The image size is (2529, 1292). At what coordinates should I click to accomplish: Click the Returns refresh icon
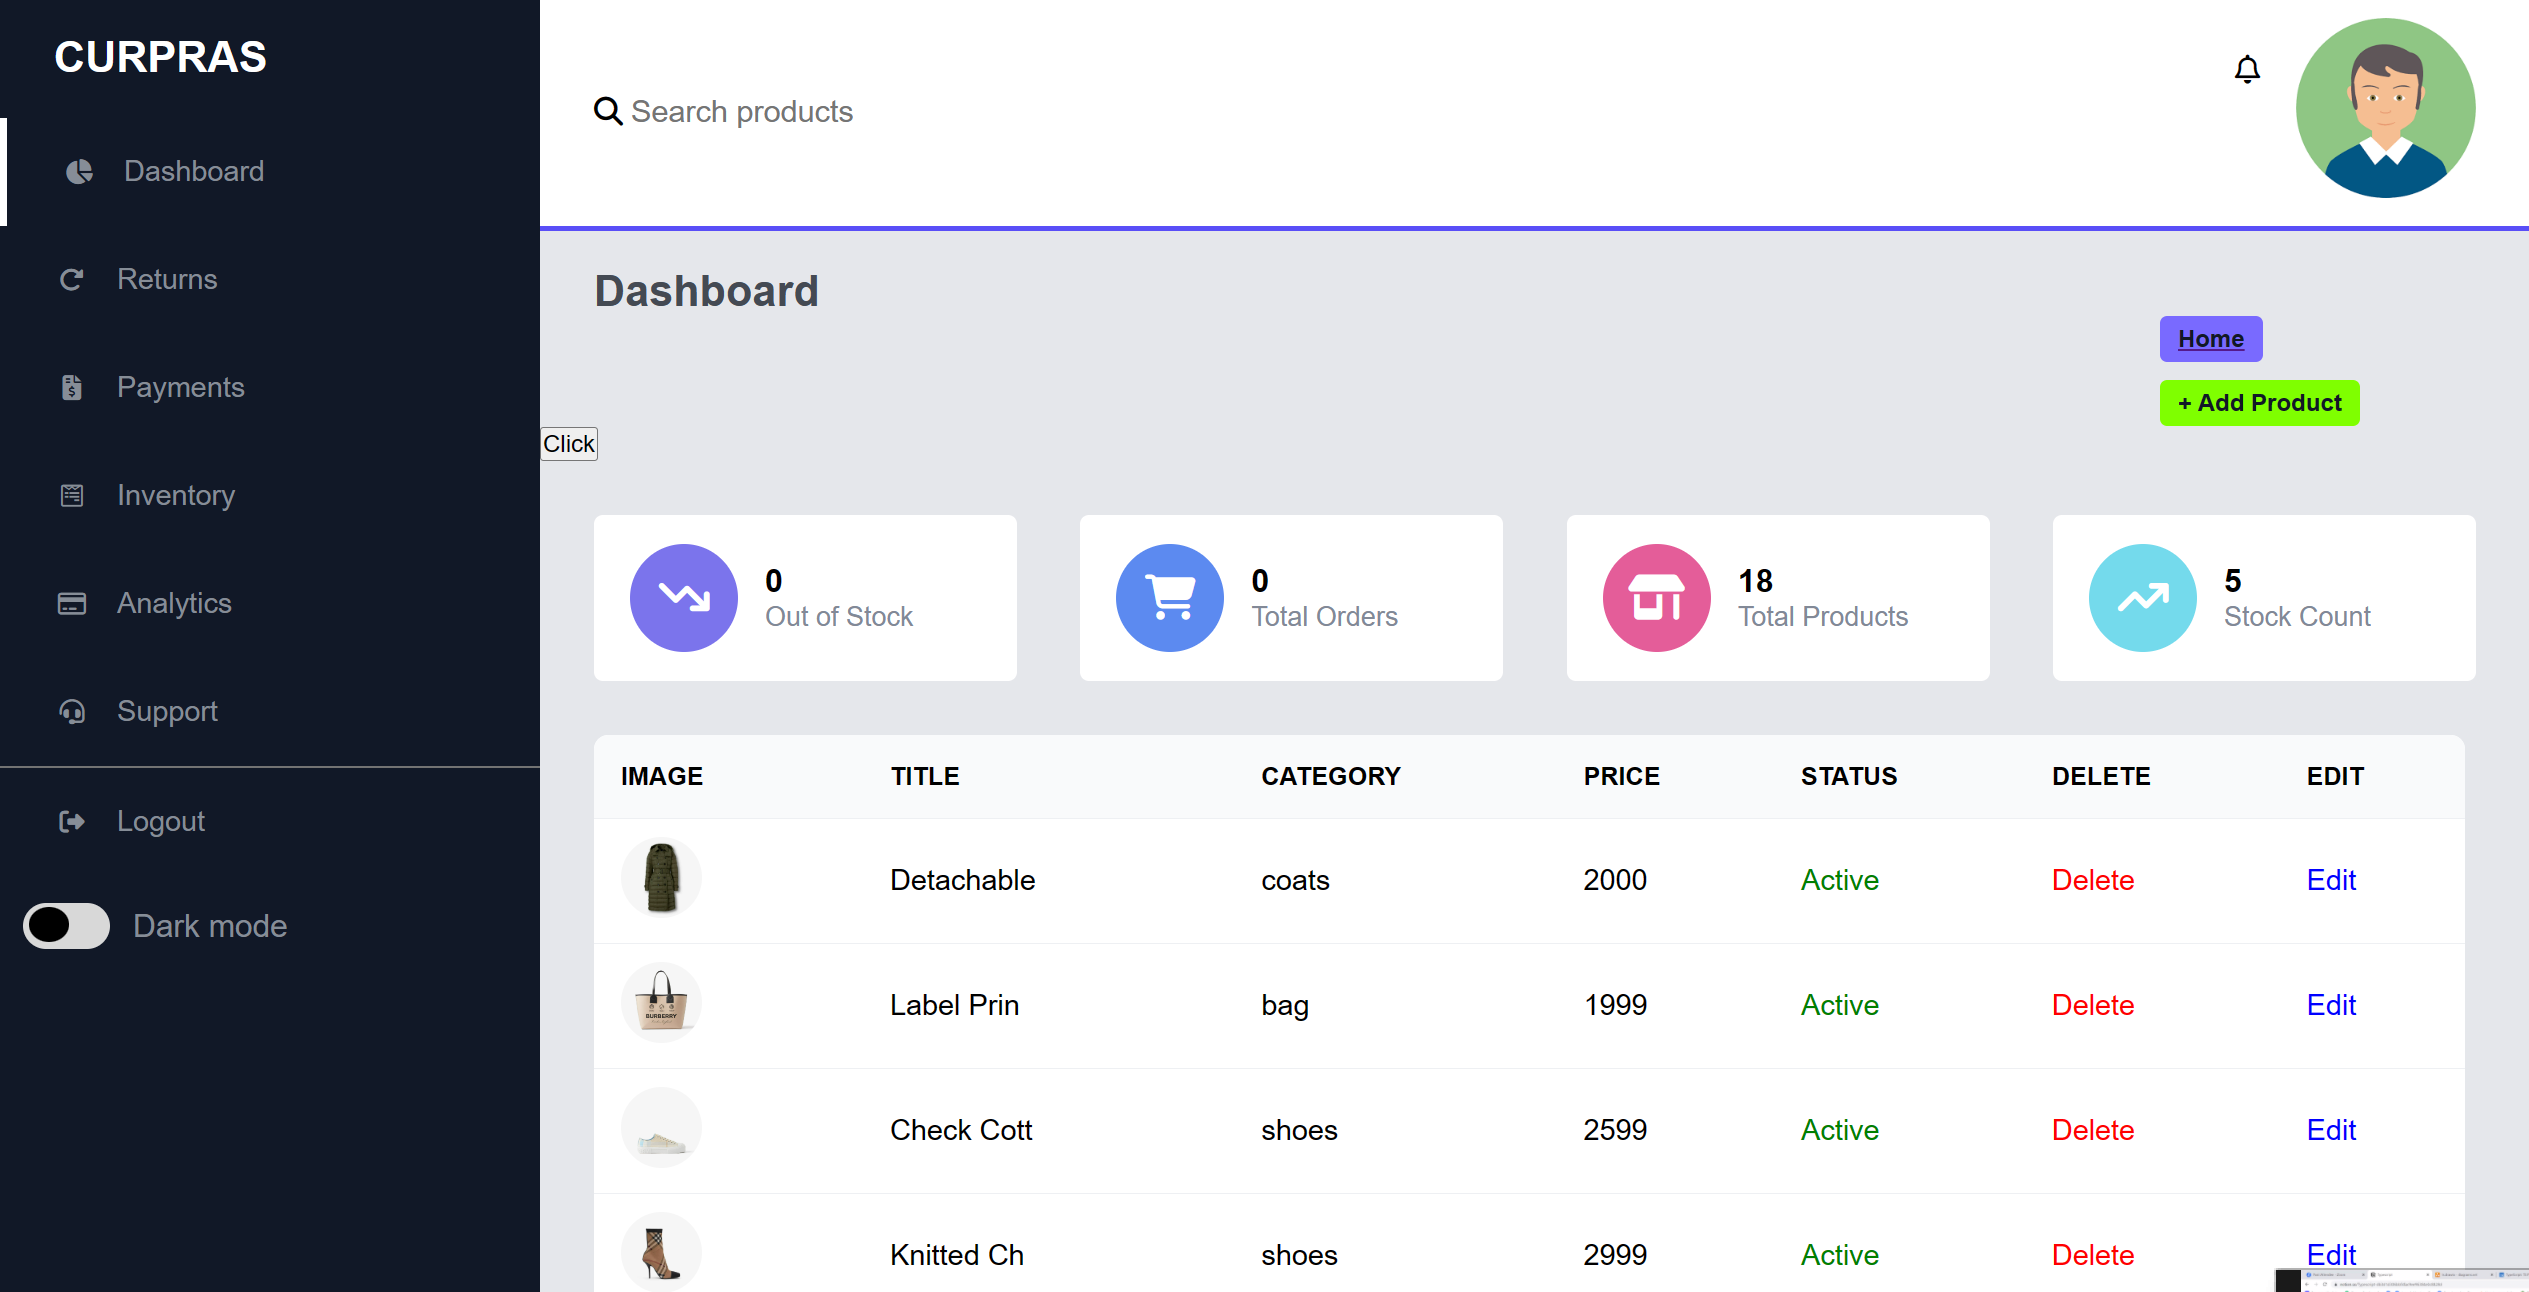tap(71, 279)
